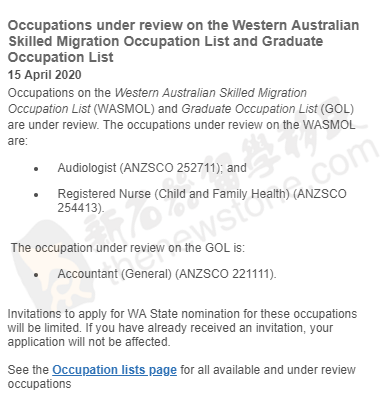Click the main article heading
Image resolution: width=384 pixels, height=399 pixels.
pos(183,41)
